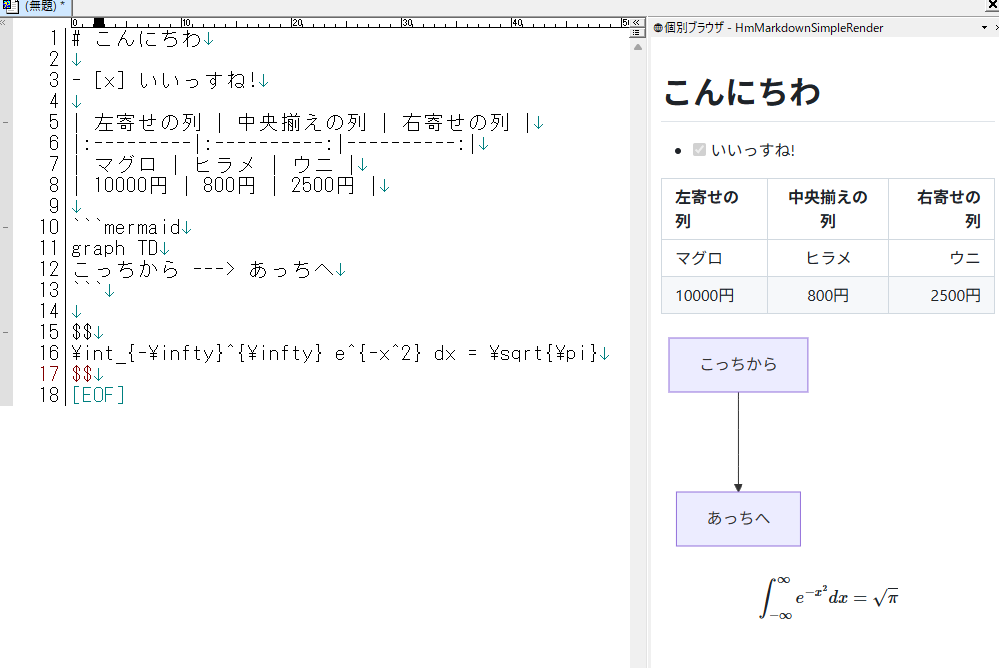Click the [EOF] marker in the editor
This screenshot has height=668, width=999.
tap(98, 395)
